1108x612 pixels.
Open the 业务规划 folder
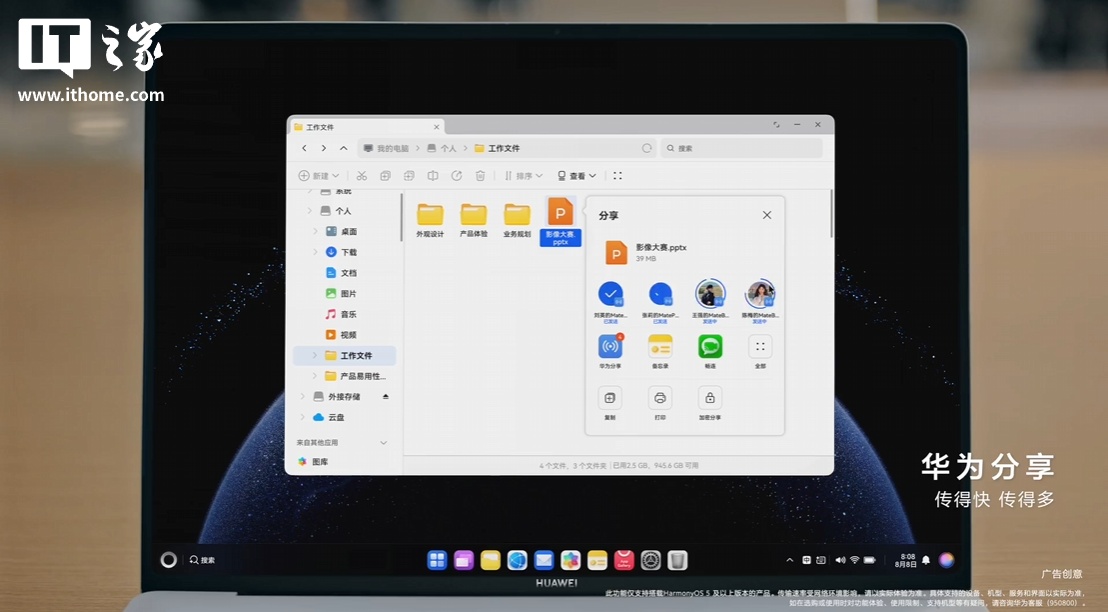pyautogui.click(x=517, y=220)
